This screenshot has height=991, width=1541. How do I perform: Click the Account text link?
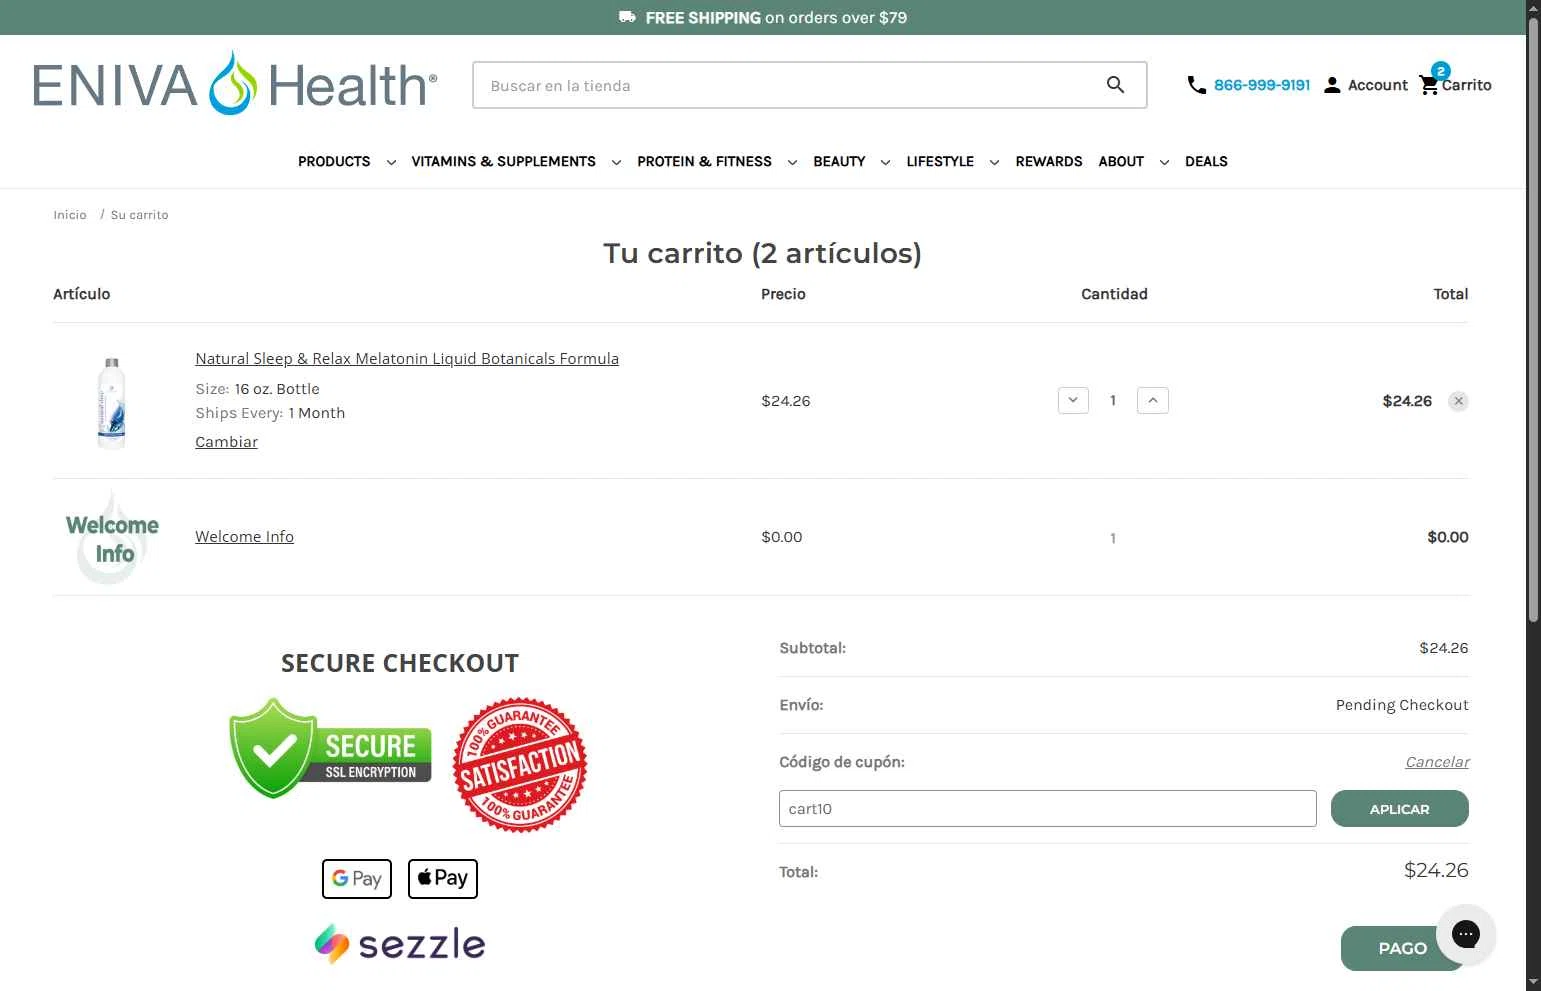pos(1378,85)
